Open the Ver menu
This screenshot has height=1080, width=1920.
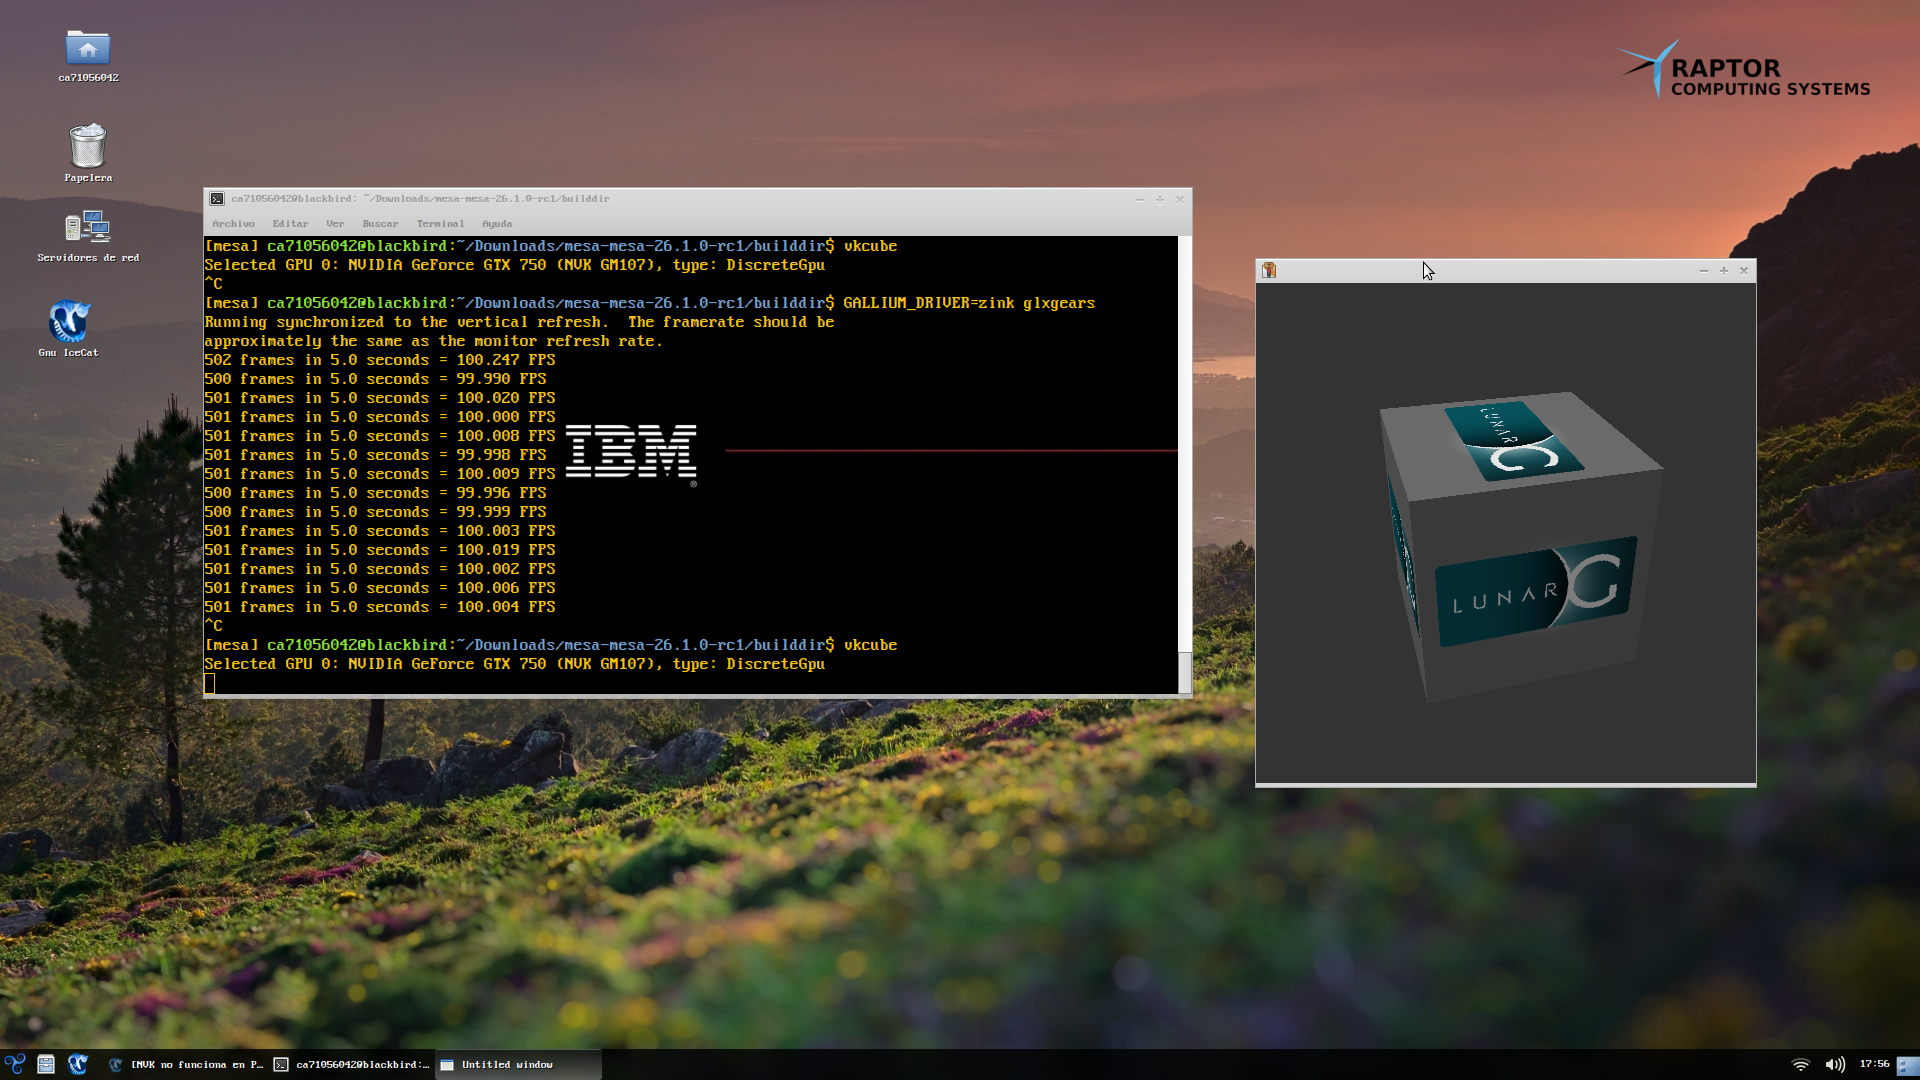(x=335, y=224)
